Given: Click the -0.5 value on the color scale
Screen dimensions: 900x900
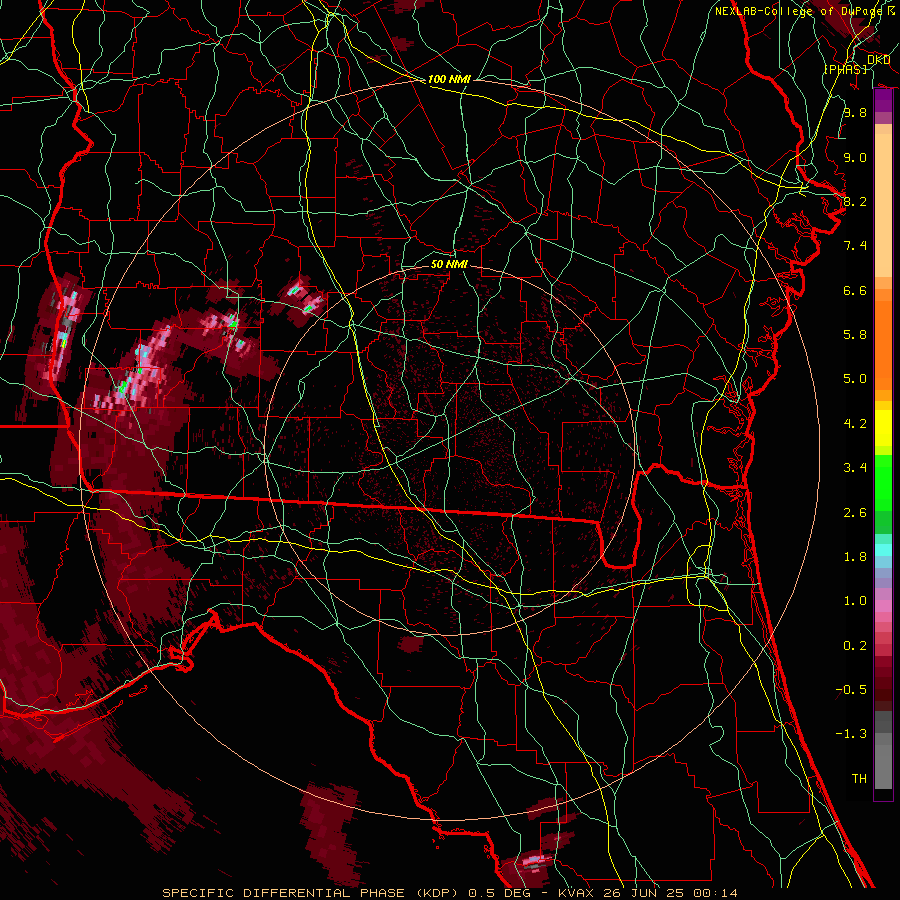Looking at the screenshot, I should pos(851,690).
